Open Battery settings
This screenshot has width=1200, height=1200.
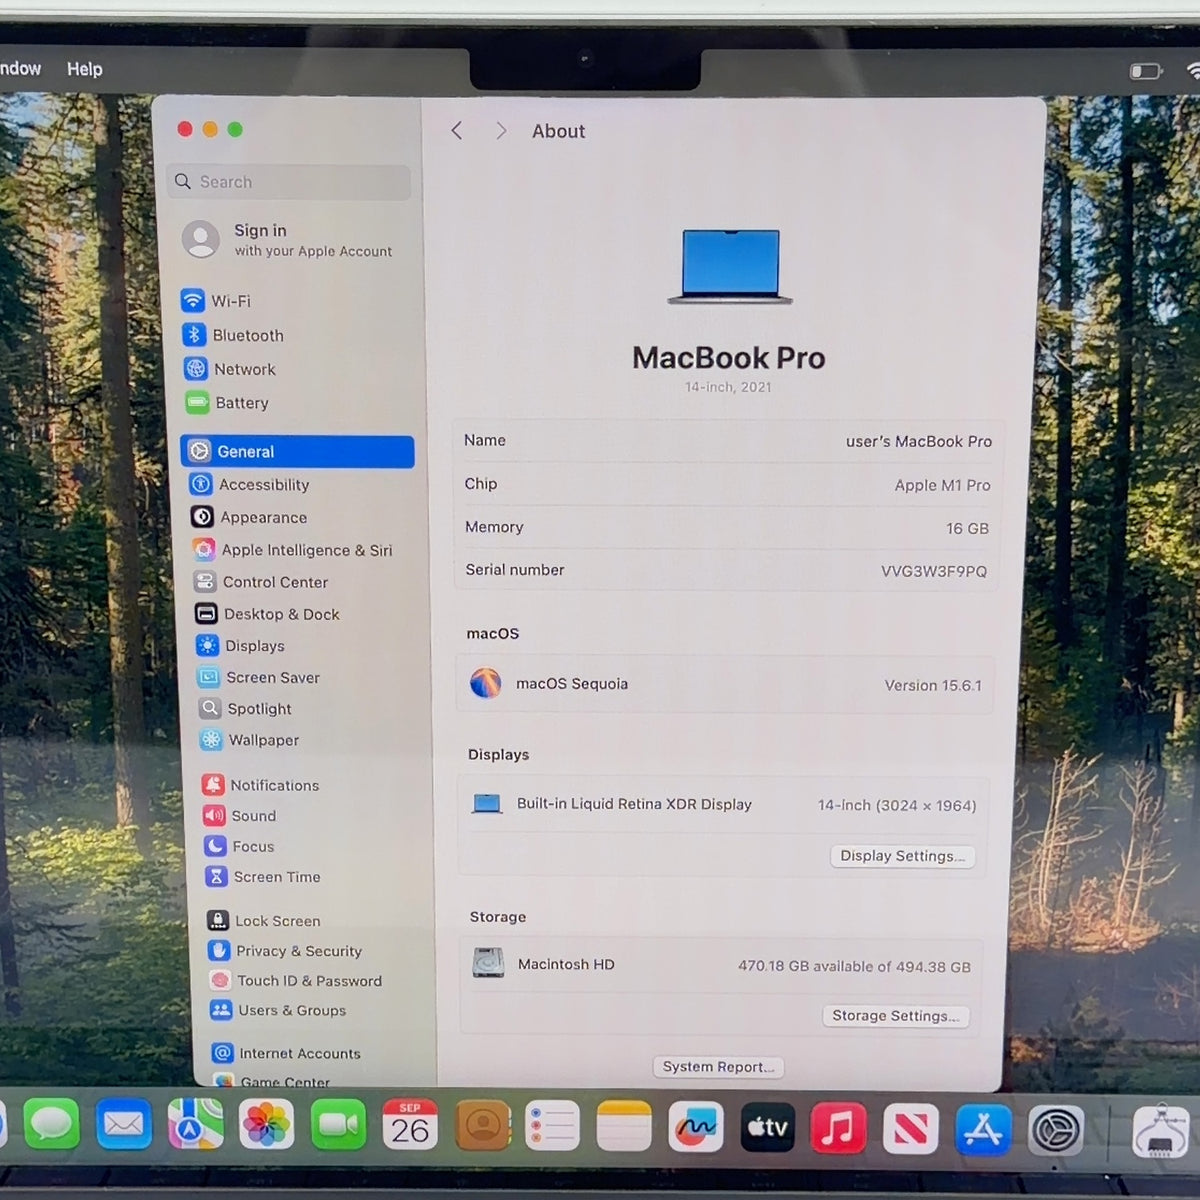(x=227, y=403)
